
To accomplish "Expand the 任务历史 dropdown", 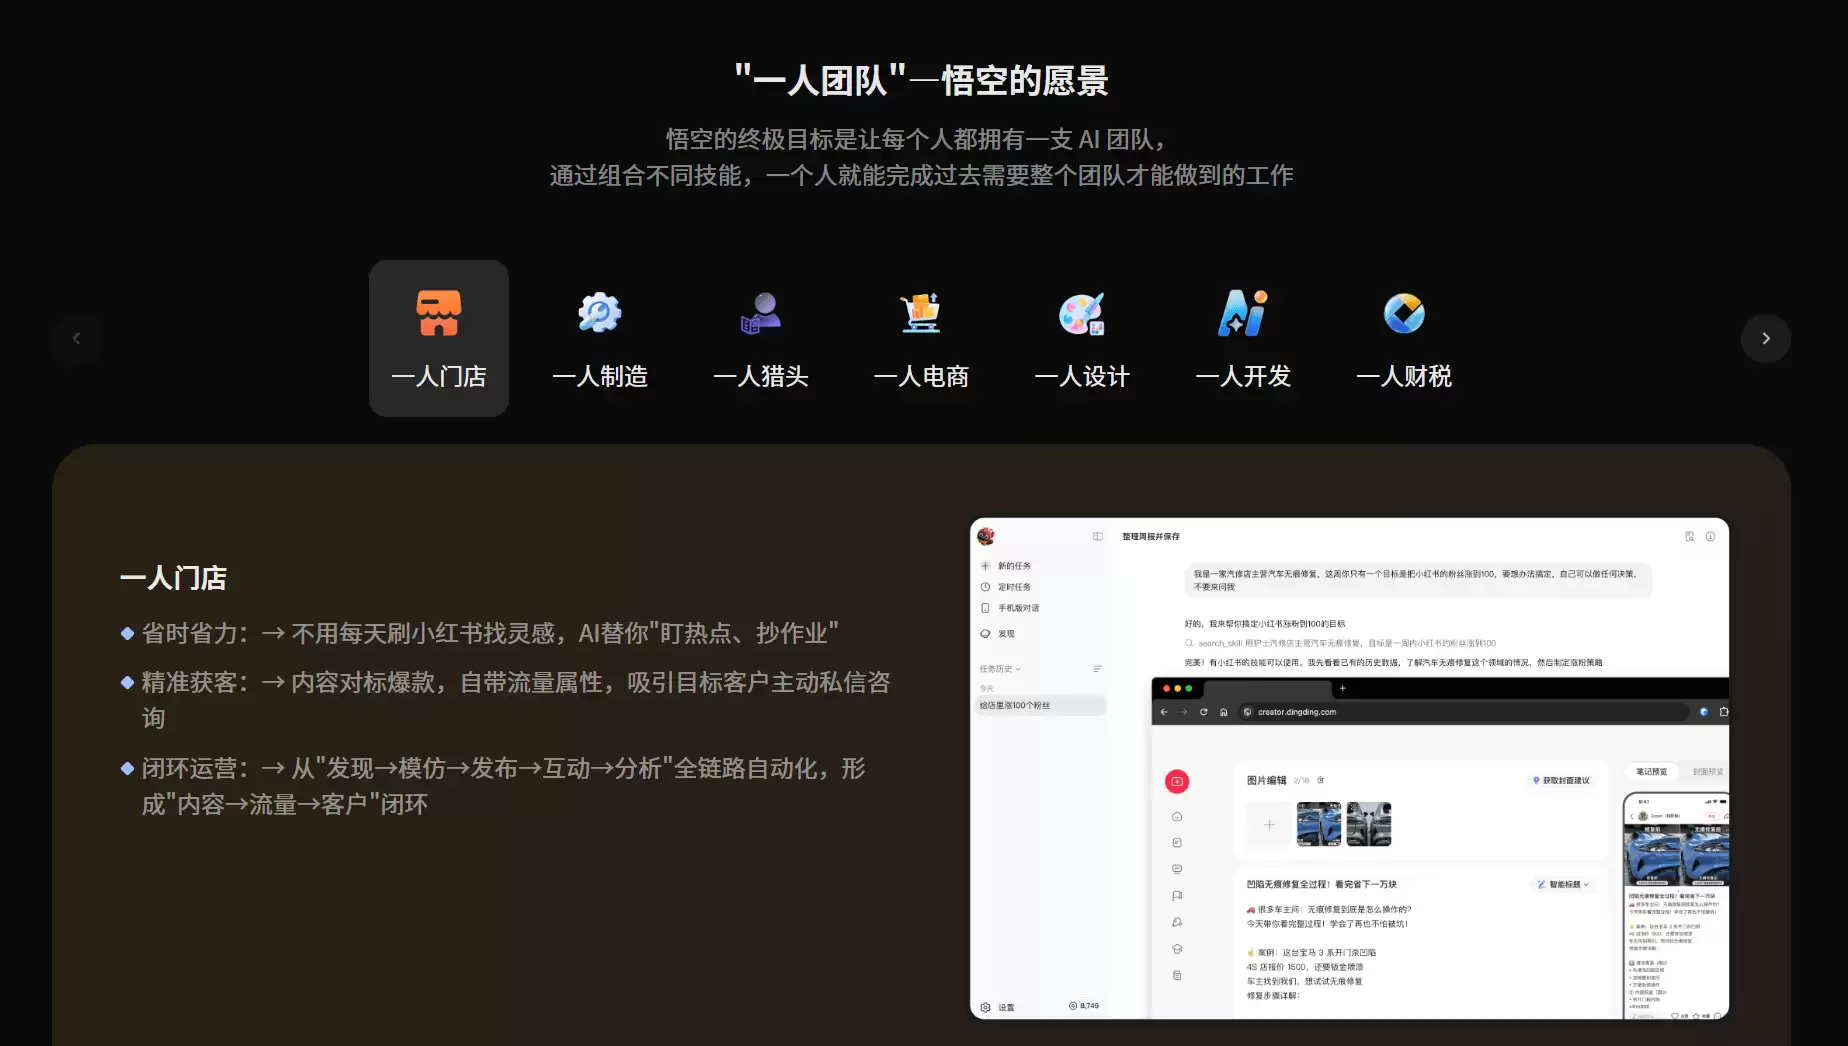I will point(1000,669).
